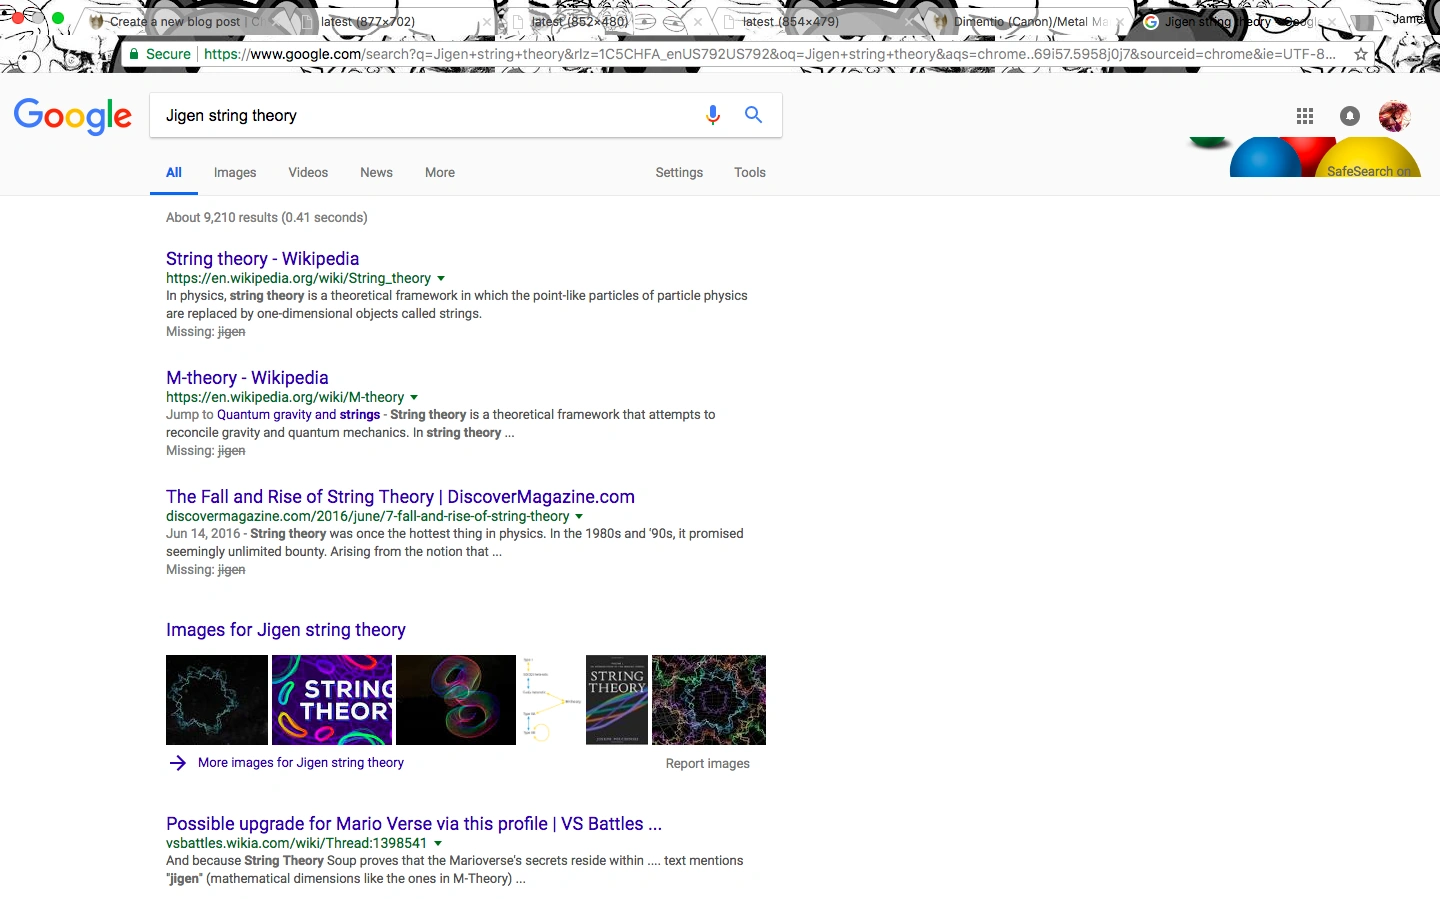Open the String Theory book cover thumbnail
Image resolution: width=1440 pixels, height=899 pixels.
point(617,700)
